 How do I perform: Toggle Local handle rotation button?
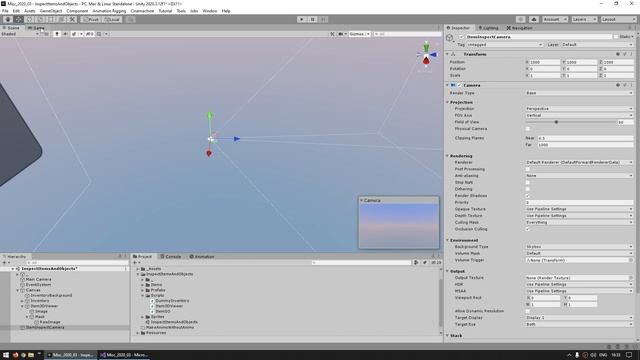pyautogui.click(x=111, y=19)
